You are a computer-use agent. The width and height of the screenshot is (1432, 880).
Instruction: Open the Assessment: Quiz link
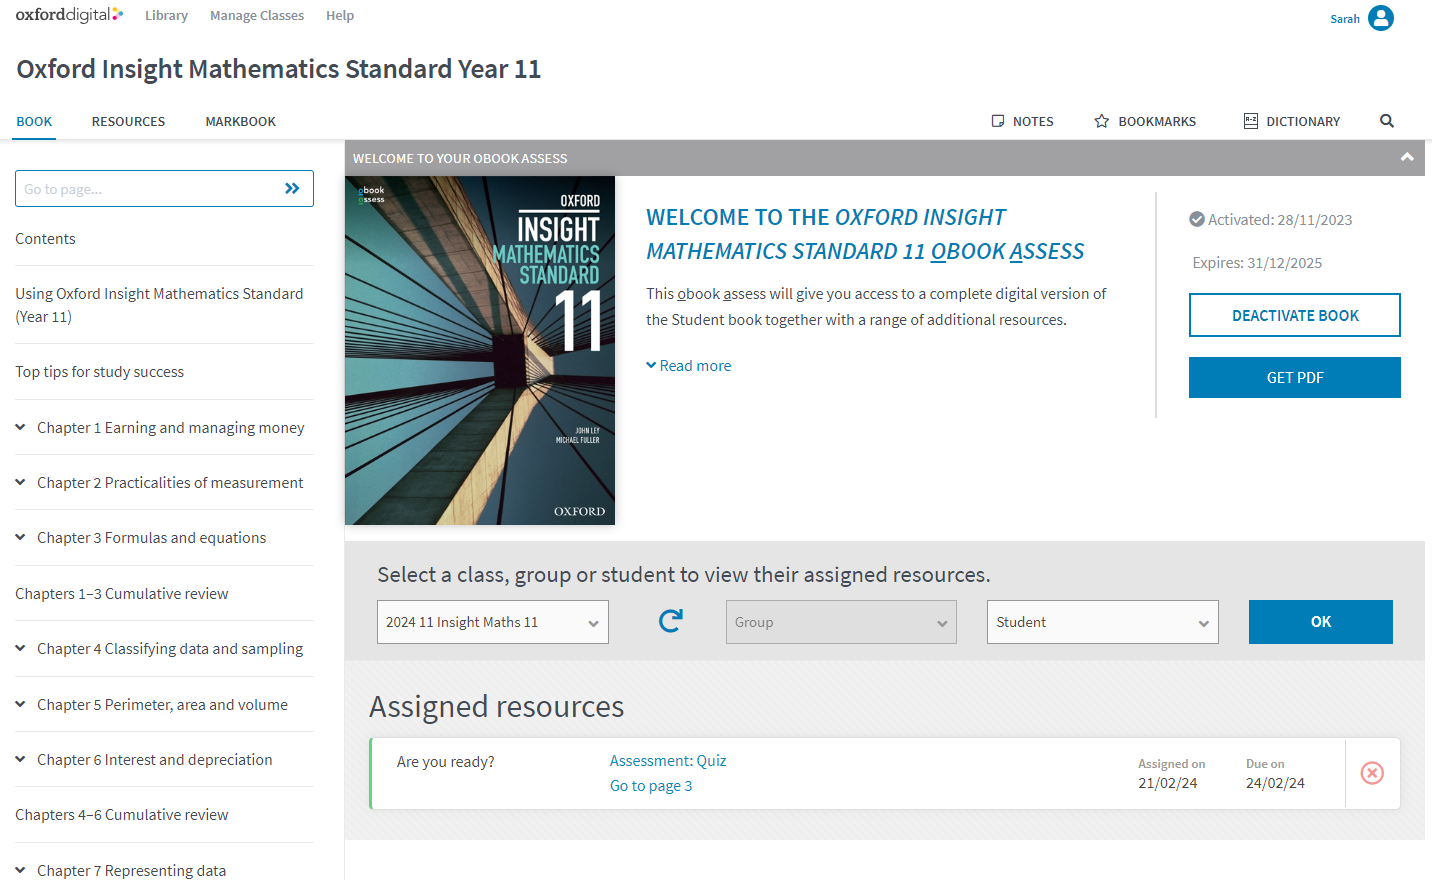point(668,761)
